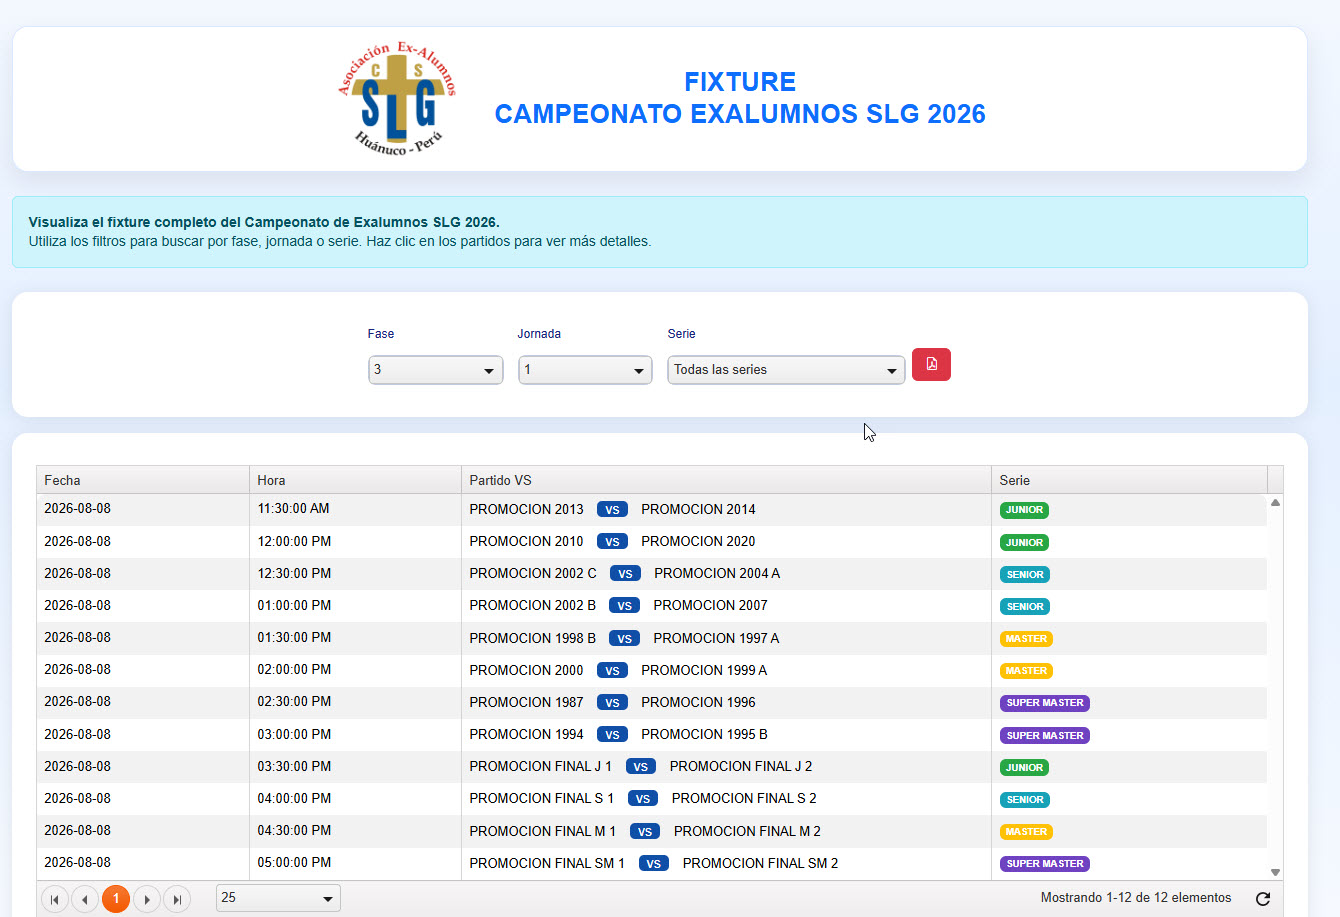1340x917 pixels.
Task: Jump to the last page arrow
Action: (177, 899)
